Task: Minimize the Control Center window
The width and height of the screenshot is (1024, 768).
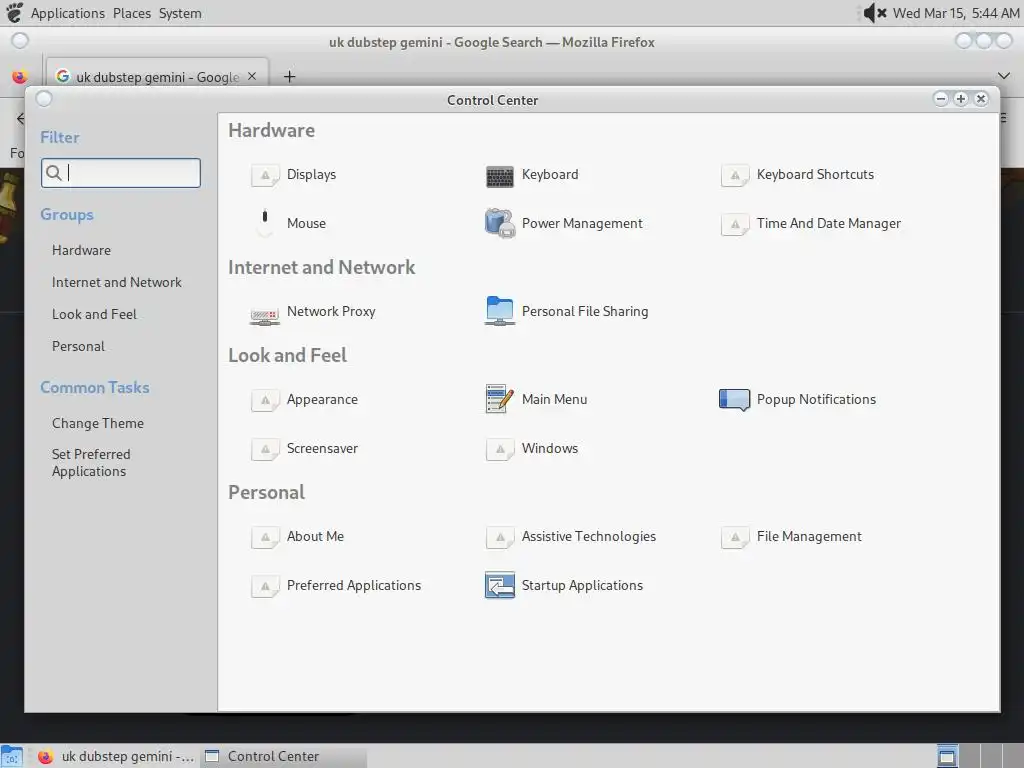Action: pyautogui.click(x=941, y=99)
